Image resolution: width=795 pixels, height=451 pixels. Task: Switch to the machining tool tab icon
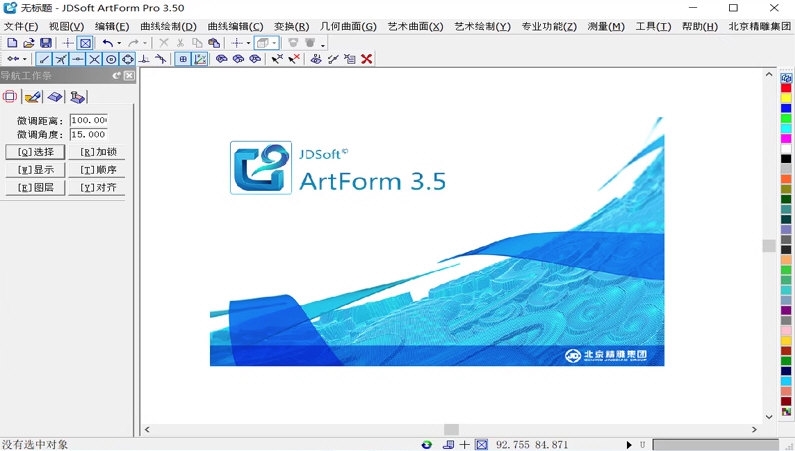tap(77, 96)
